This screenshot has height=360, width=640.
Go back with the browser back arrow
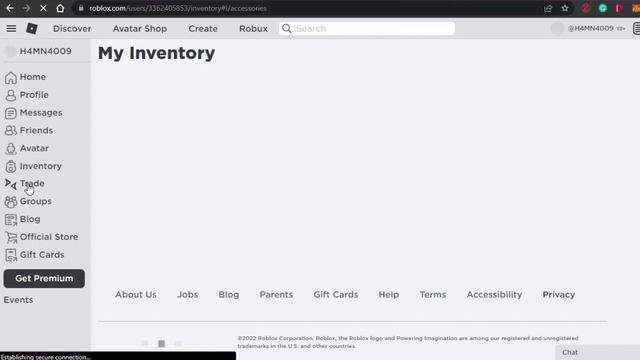coord(10,8)
